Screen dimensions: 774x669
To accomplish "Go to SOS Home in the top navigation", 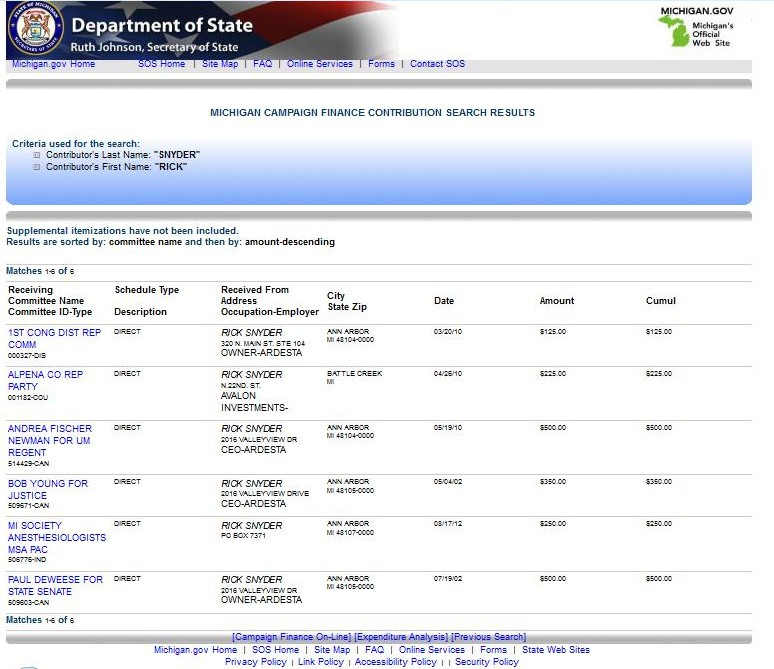I will point(161,64).
